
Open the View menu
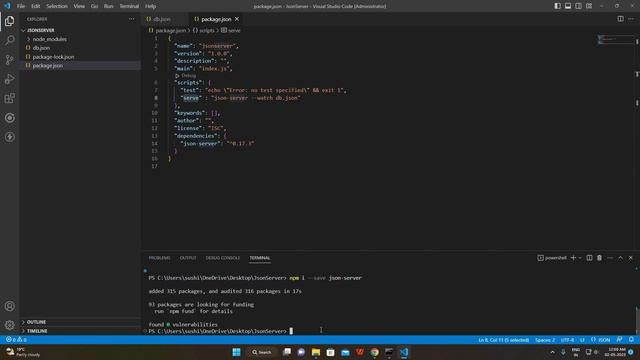[x=79, y=6]
